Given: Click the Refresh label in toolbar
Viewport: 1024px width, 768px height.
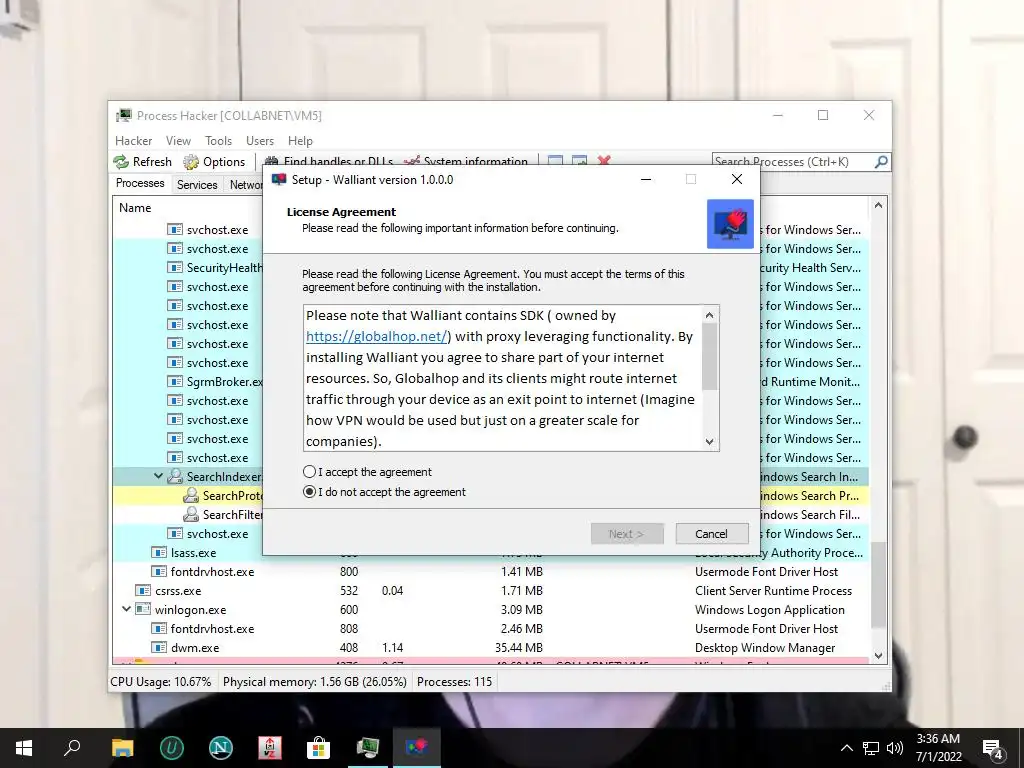Looking at the screenshot, I should [152, 161].
